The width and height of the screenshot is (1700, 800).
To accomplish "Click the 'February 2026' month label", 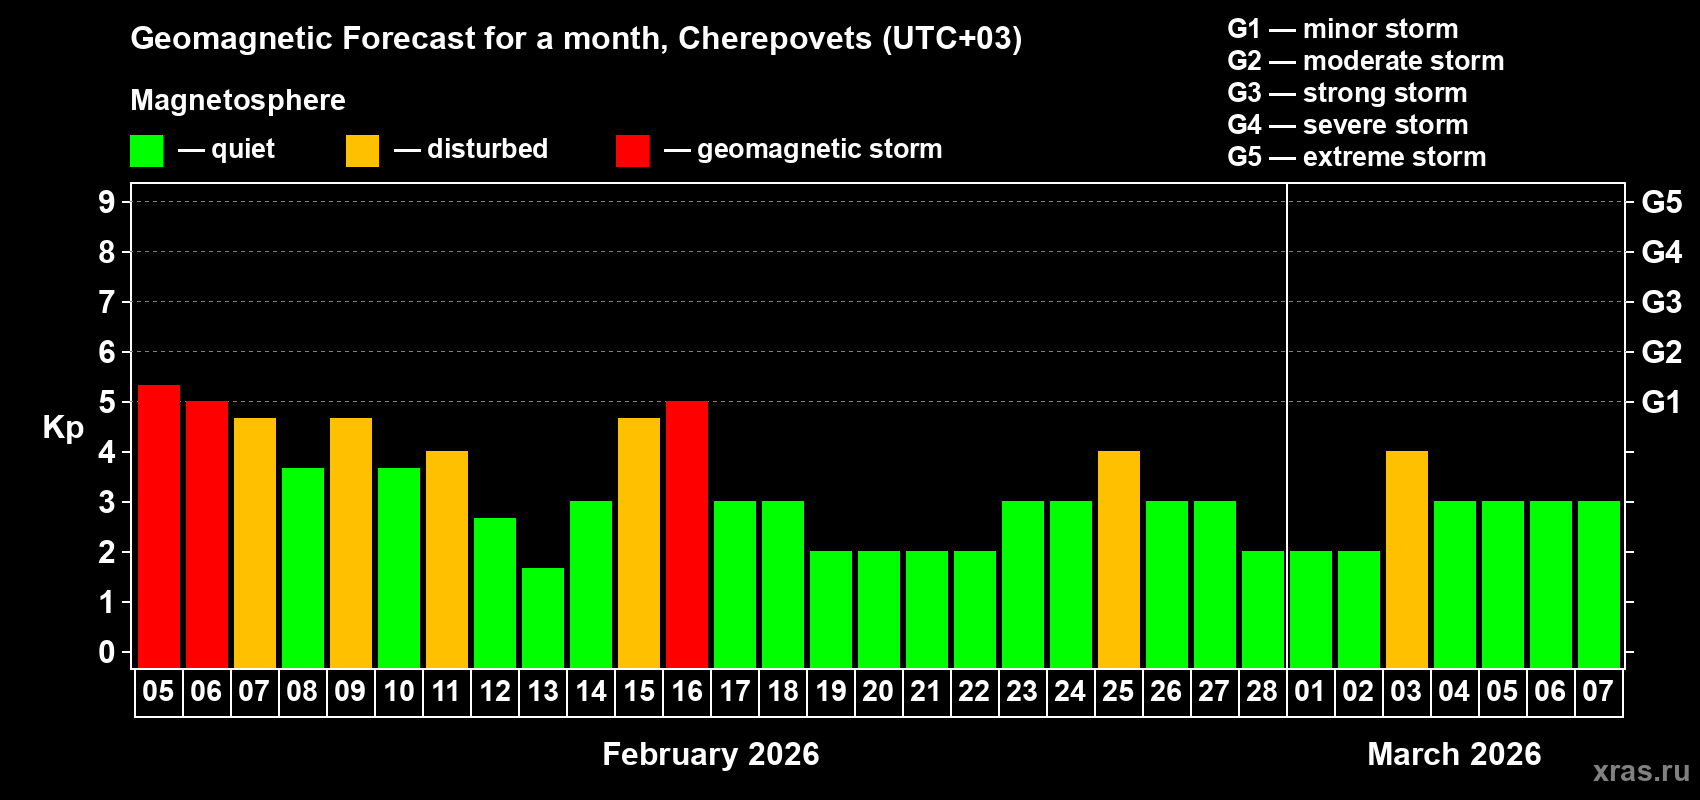I will click(711, 754).
